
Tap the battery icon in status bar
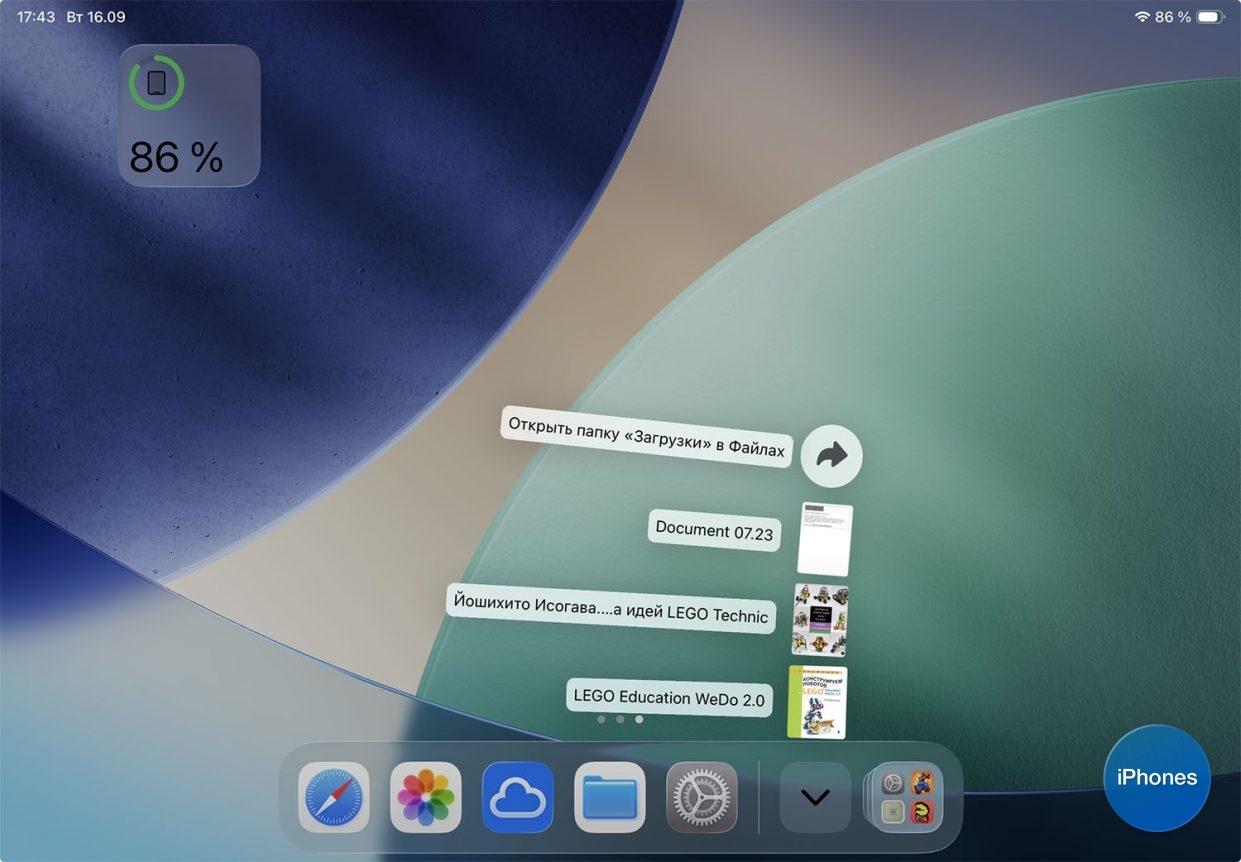pyautogui.click(x=1210, y=17)
